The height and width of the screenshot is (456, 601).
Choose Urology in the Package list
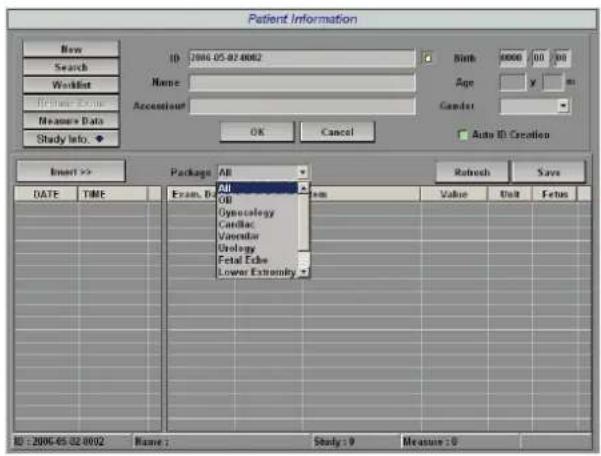click(257, 248)
